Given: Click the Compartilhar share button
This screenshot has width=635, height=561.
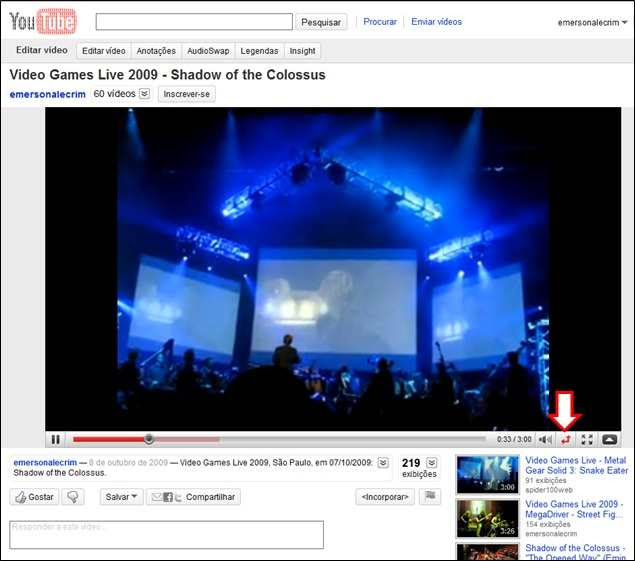Looking at the screenshot, I should pos(194,497).
